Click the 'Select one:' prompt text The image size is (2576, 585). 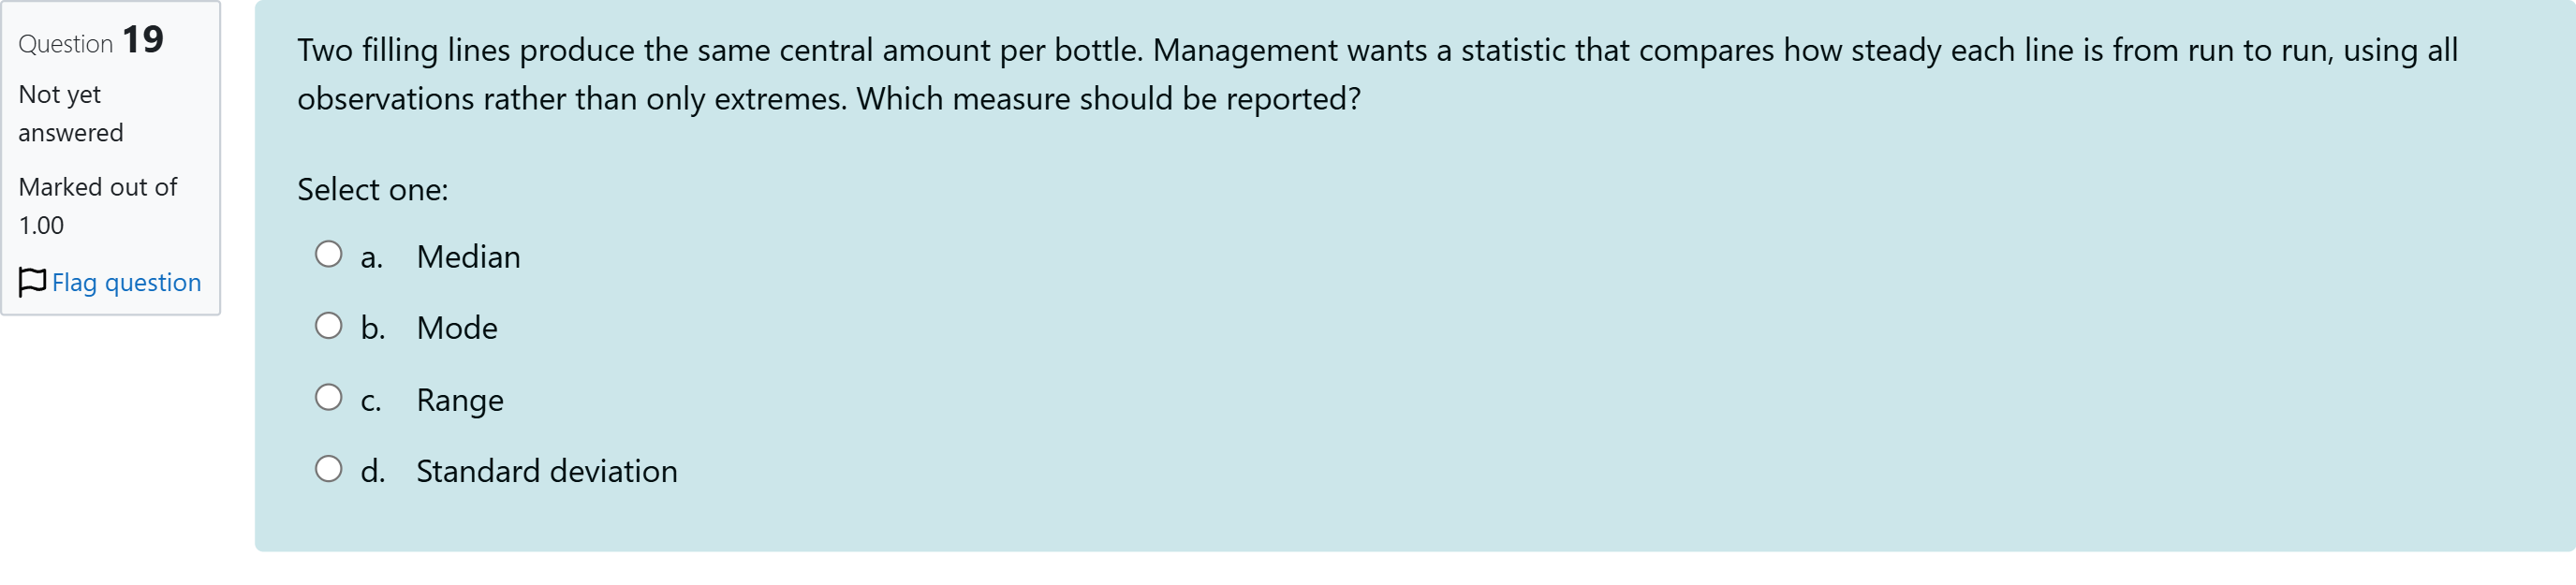click(x=372, y=189)
